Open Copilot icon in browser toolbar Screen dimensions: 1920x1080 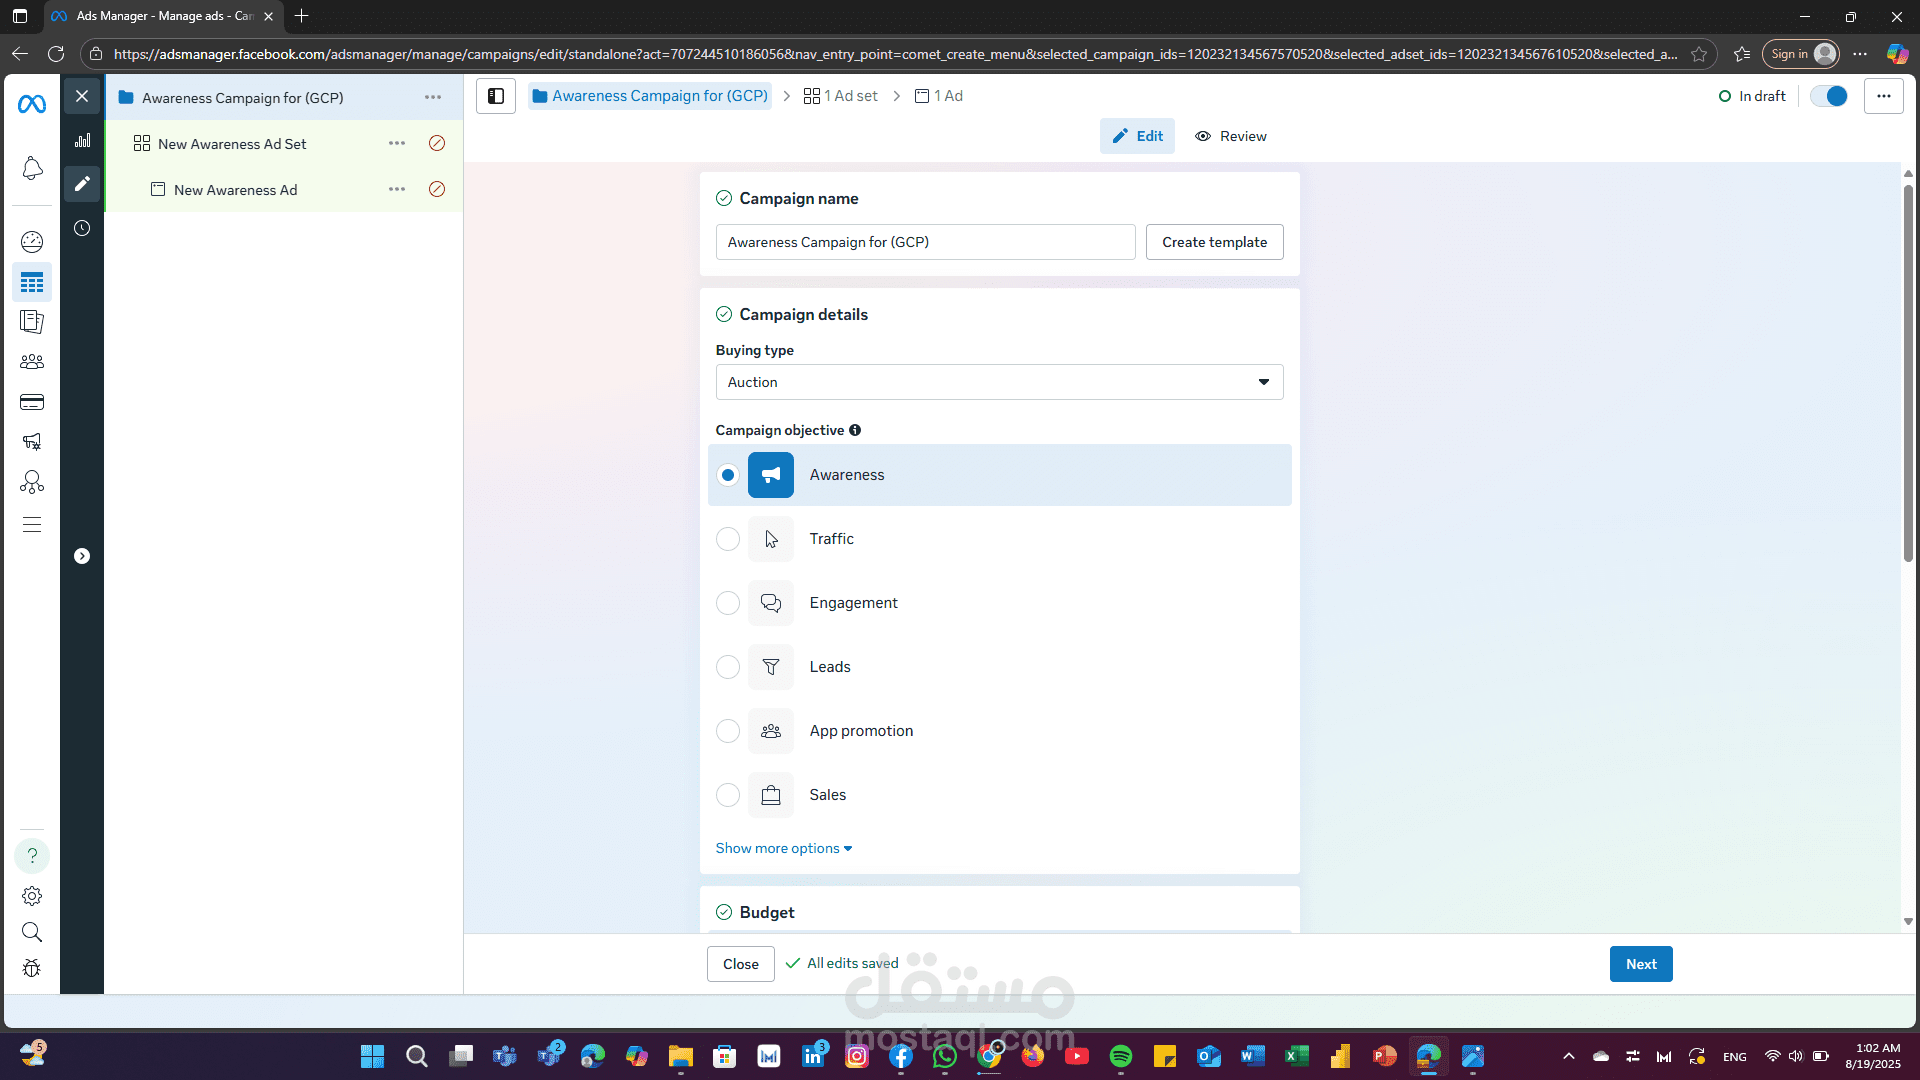coord(1897,54)
